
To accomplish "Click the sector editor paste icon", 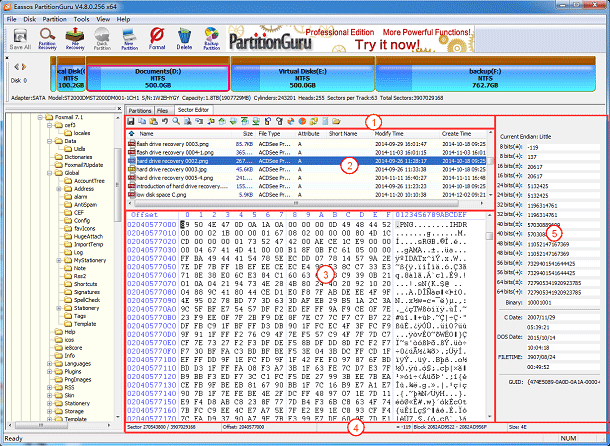I will 153,121.
